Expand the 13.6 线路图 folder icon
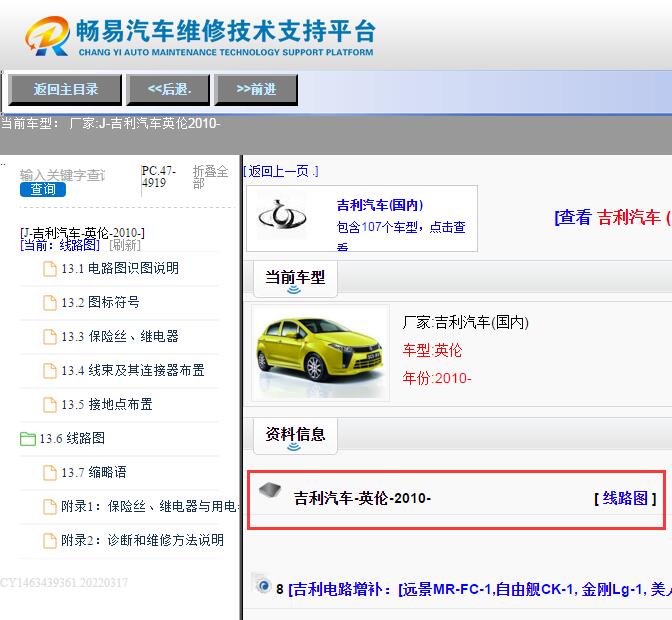Viewport: 672px width, 620px height. coord(28,439)
